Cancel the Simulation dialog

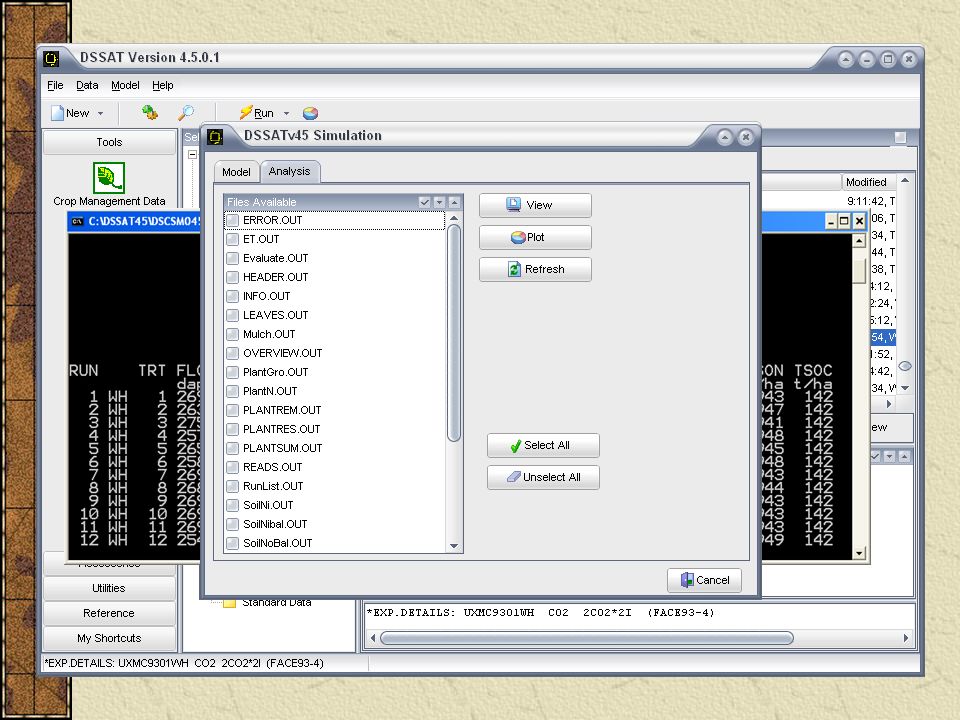704,580
